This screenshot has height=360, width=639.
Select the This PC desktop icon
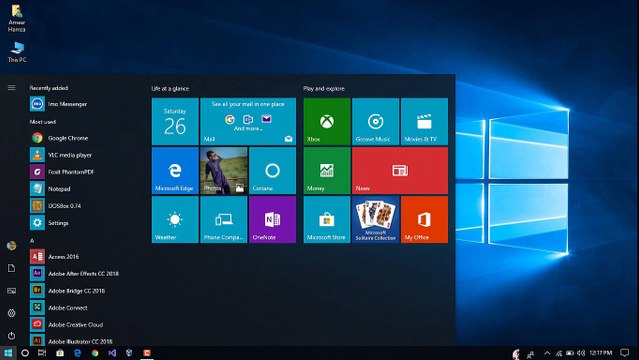coord(17,52)
